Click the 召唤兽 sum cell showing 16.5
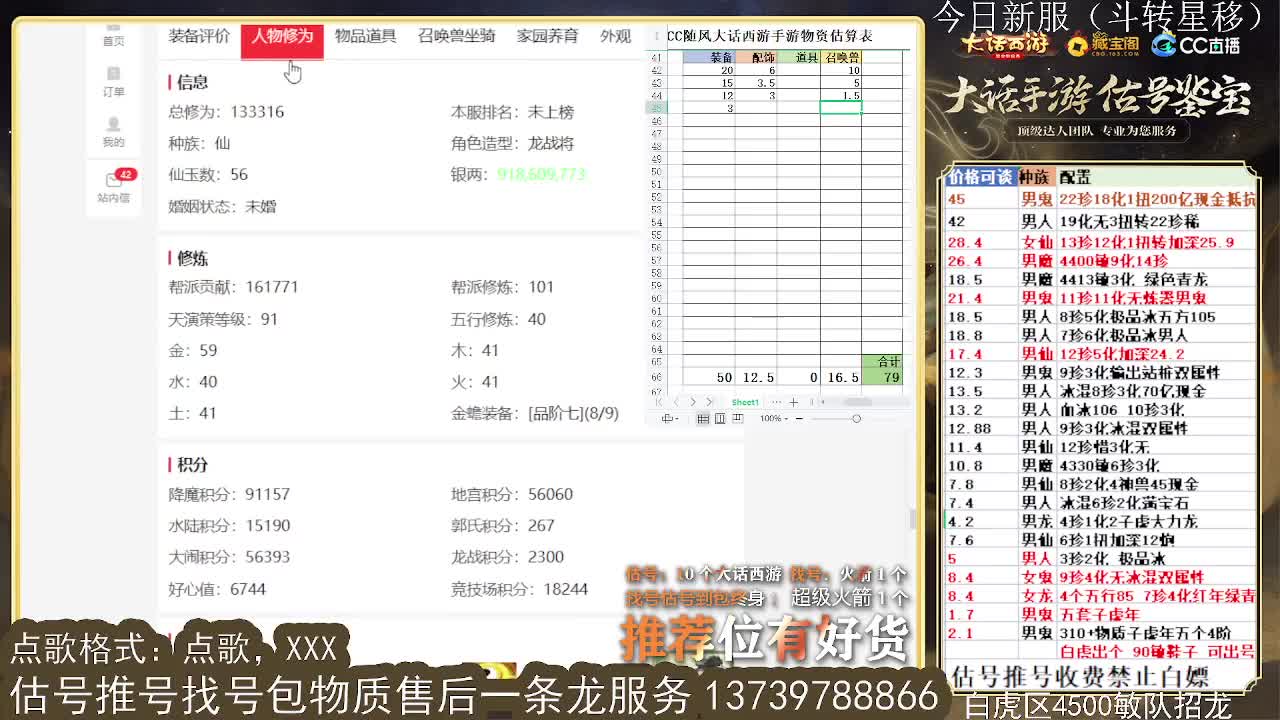Screen dimensions: 1280x720 [x=840, y=377]
